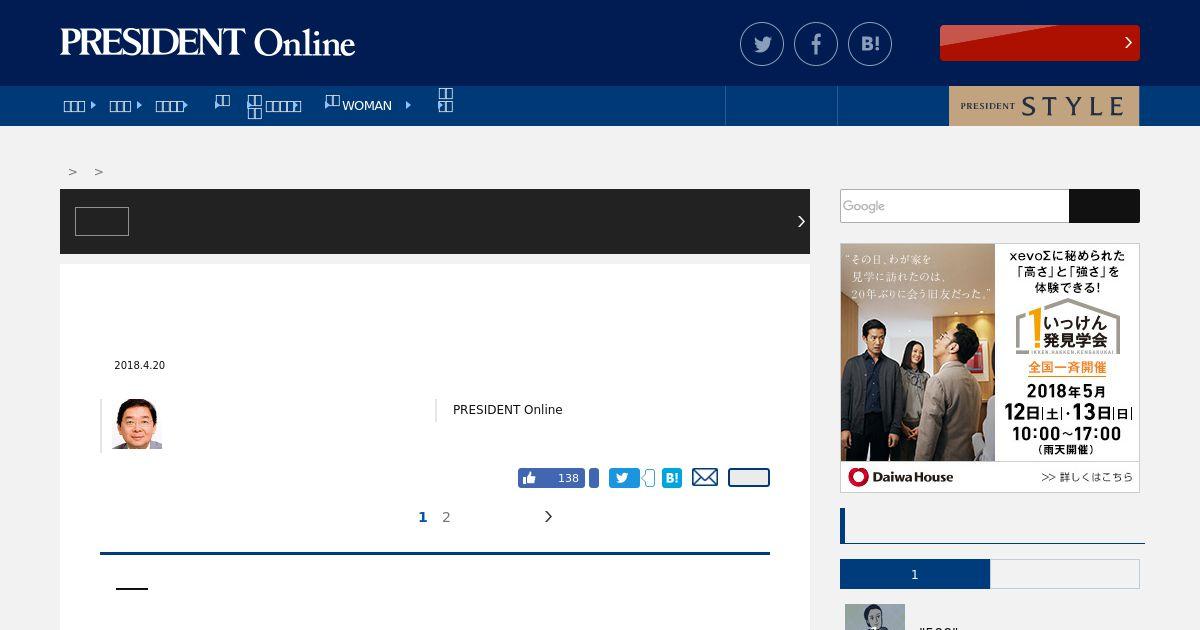This screenshot has height=630, width=1200.
Task: Click the Hatena B! circle icon in header
Action: tap(870, 44)
